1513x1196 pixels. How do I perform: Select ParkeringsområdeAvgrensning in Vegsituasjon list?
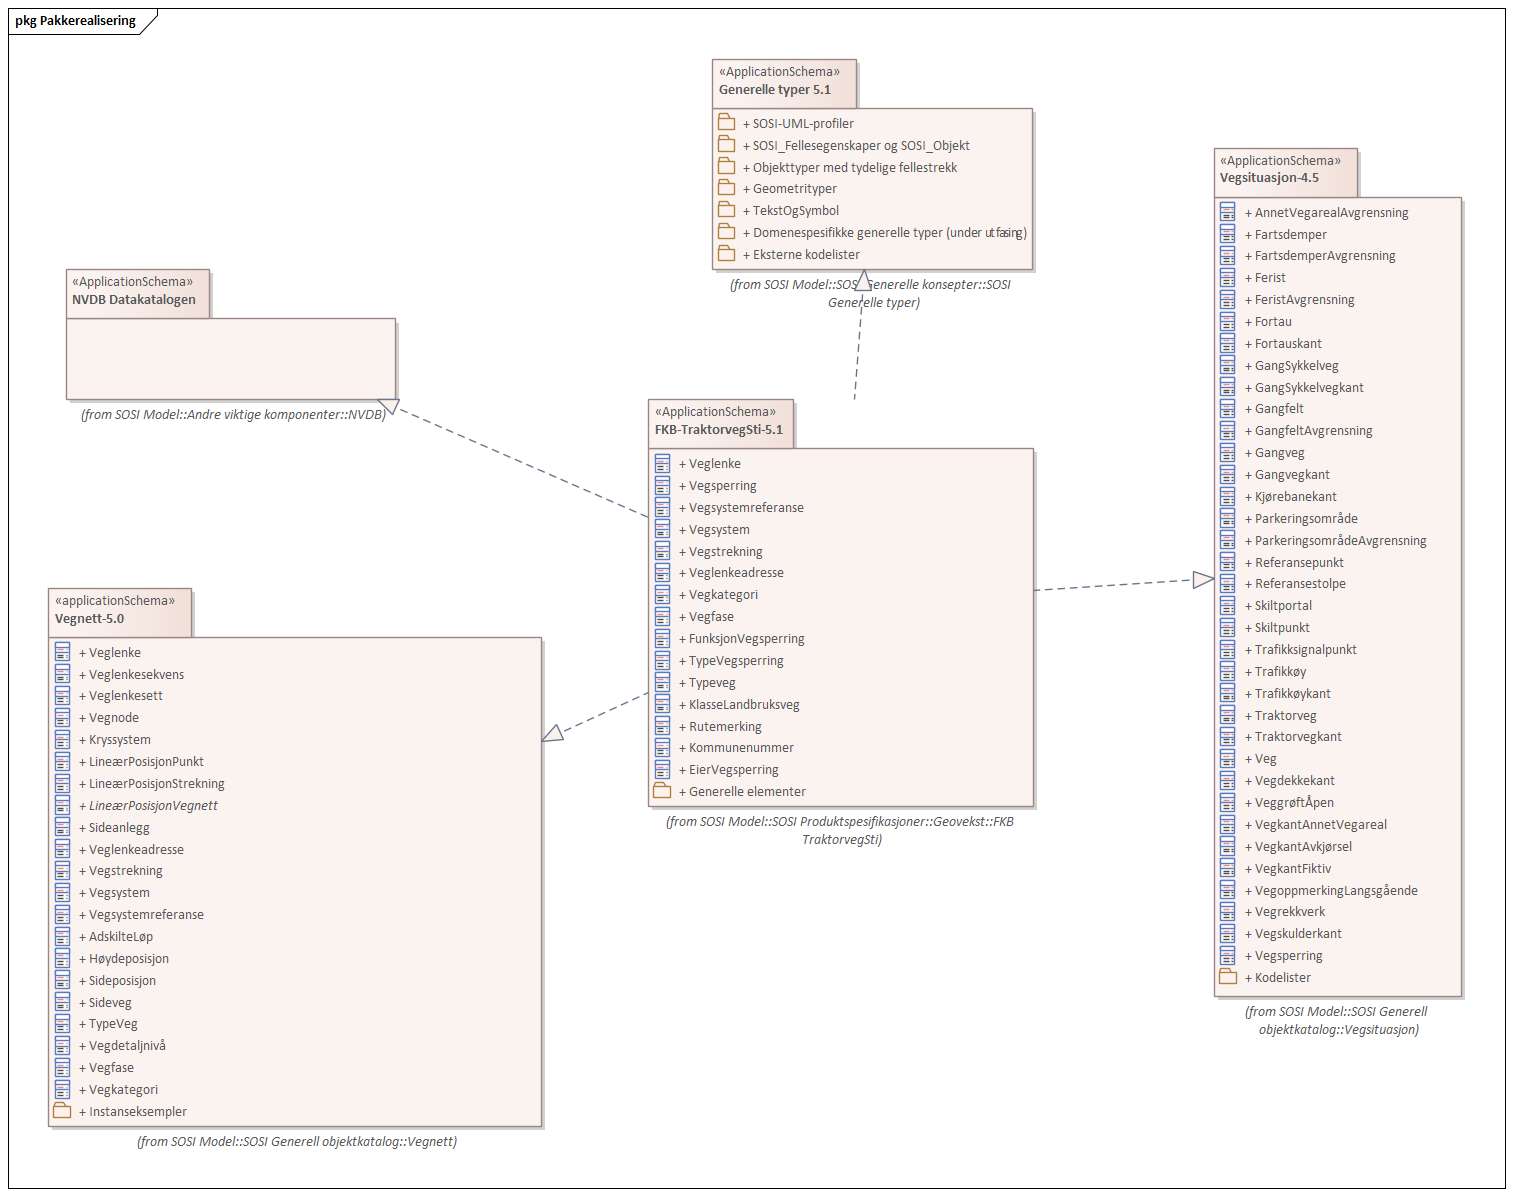[x=1340, y=541]
